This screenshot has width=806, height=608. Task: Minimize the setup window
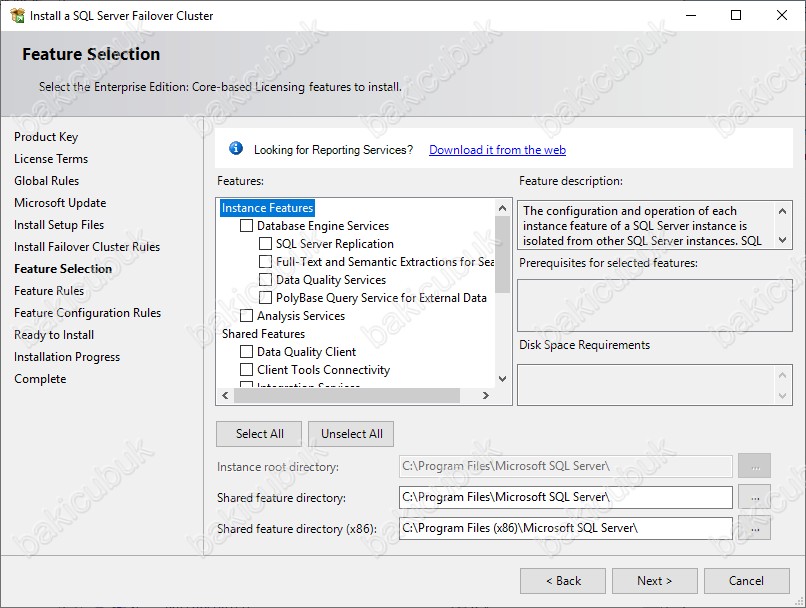[x=691, y=15]
